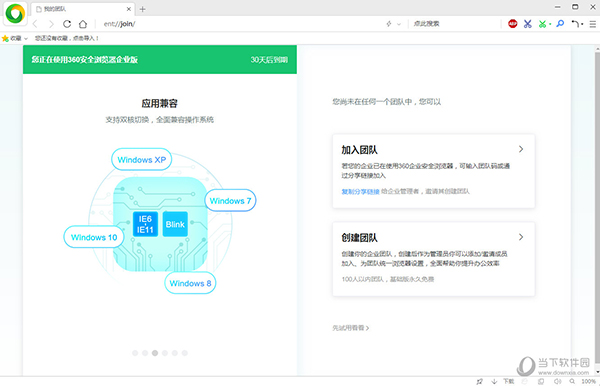
Task: Click the Windows 8 bubble
Action: coord(190,283)
